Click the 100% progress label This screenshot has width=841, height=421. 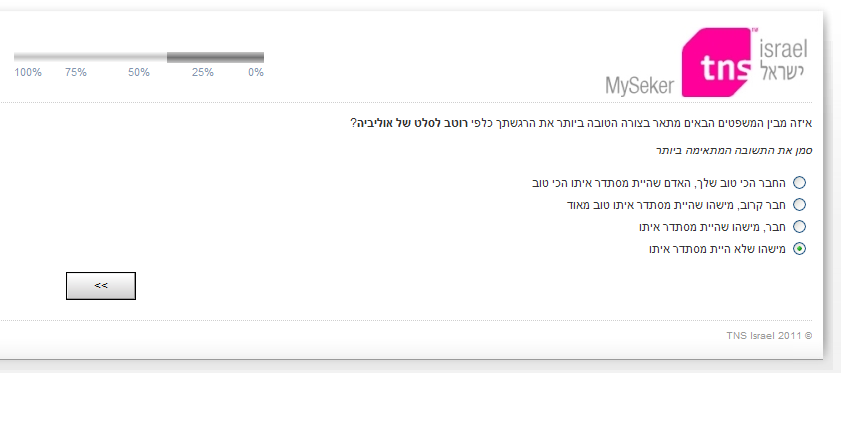tap(28, 72)
